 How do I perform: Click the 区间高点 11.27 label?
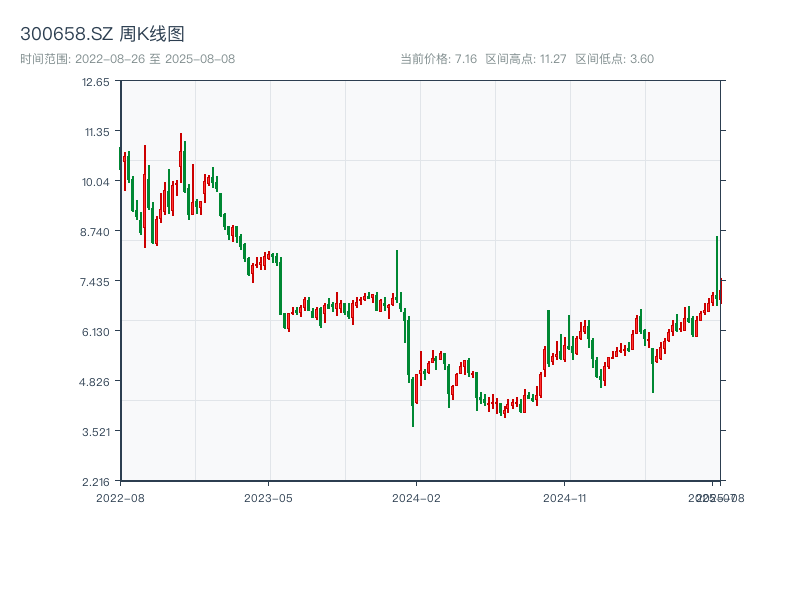(x=526, y=59)
